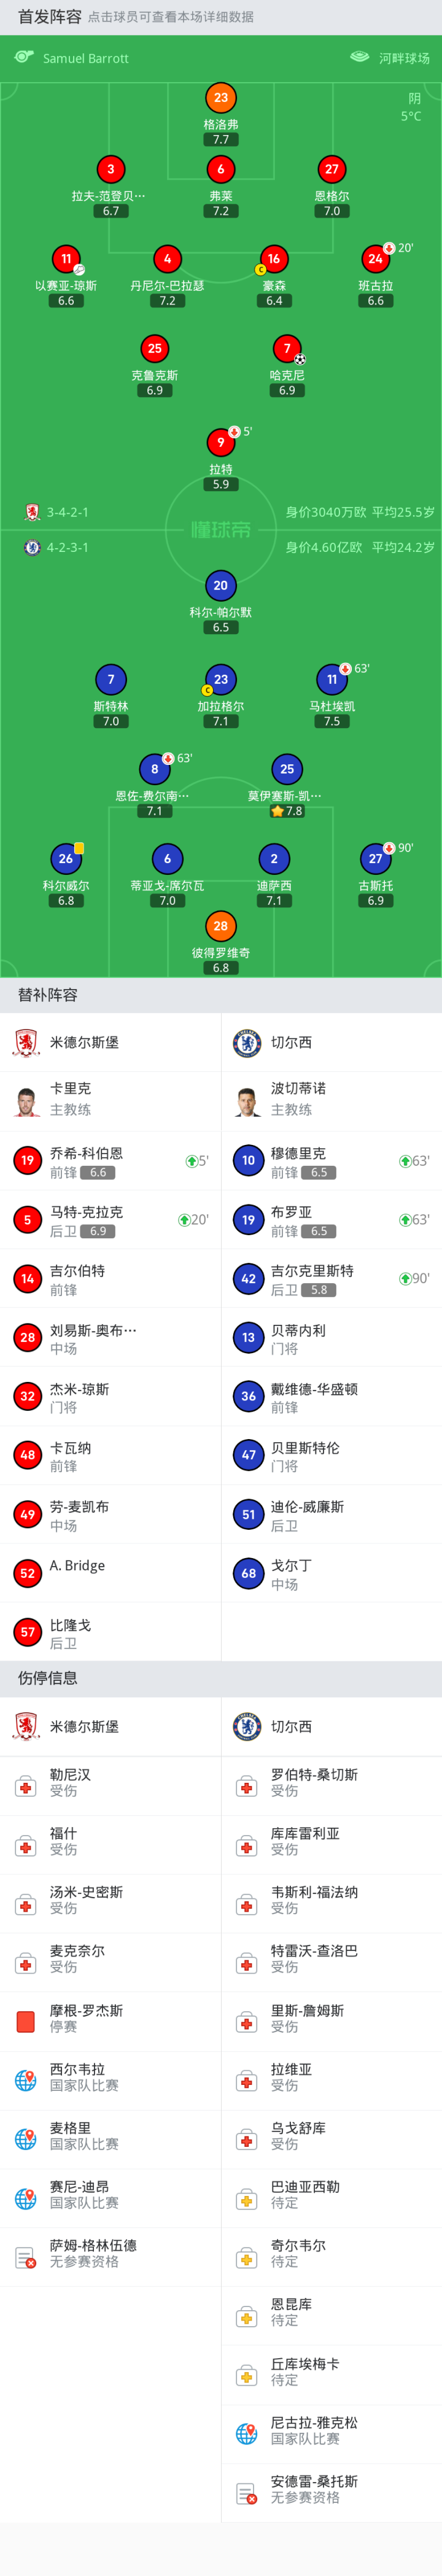Click the ineligible icon beside 萨姆-格林伍德

tap(26, 2257)
